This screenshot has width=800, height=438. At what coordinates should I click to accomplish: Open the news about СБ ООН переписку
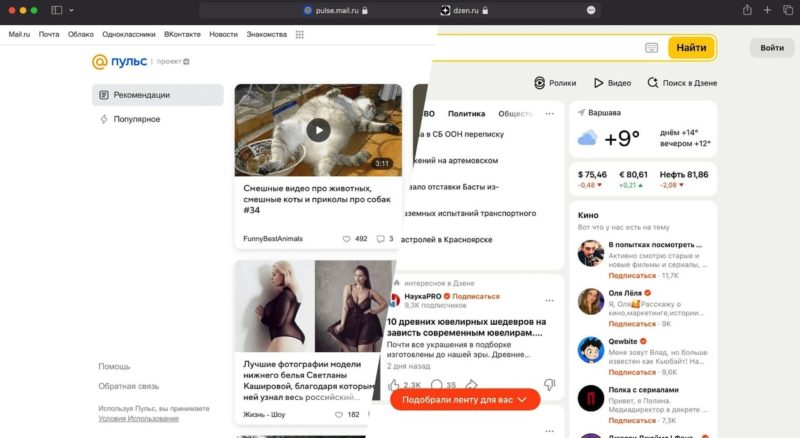point(460,134)
